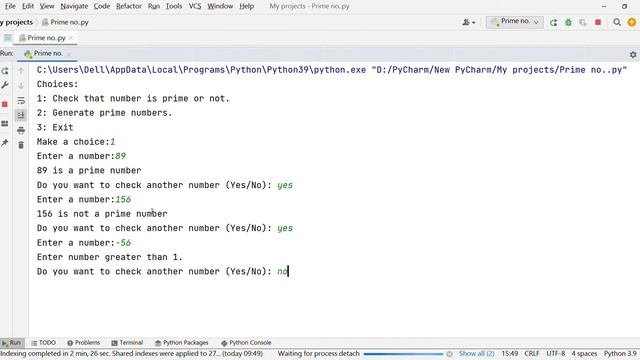The image size is (640, 360).
Task: Pin the Run tab using pin icon
Action: tap(5, 142)
